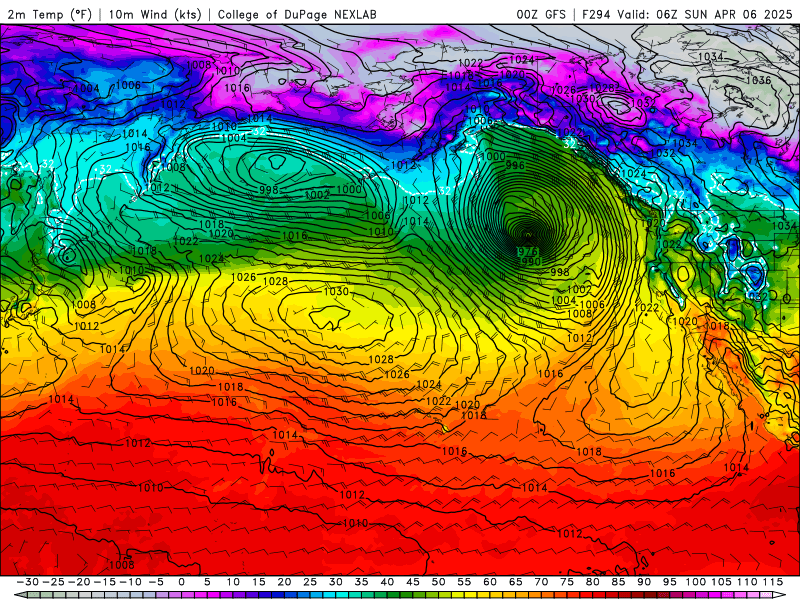Screen dimensions: 800x600
Task: Select the "-10" colorbar scale label
Action: coord(131,582)
